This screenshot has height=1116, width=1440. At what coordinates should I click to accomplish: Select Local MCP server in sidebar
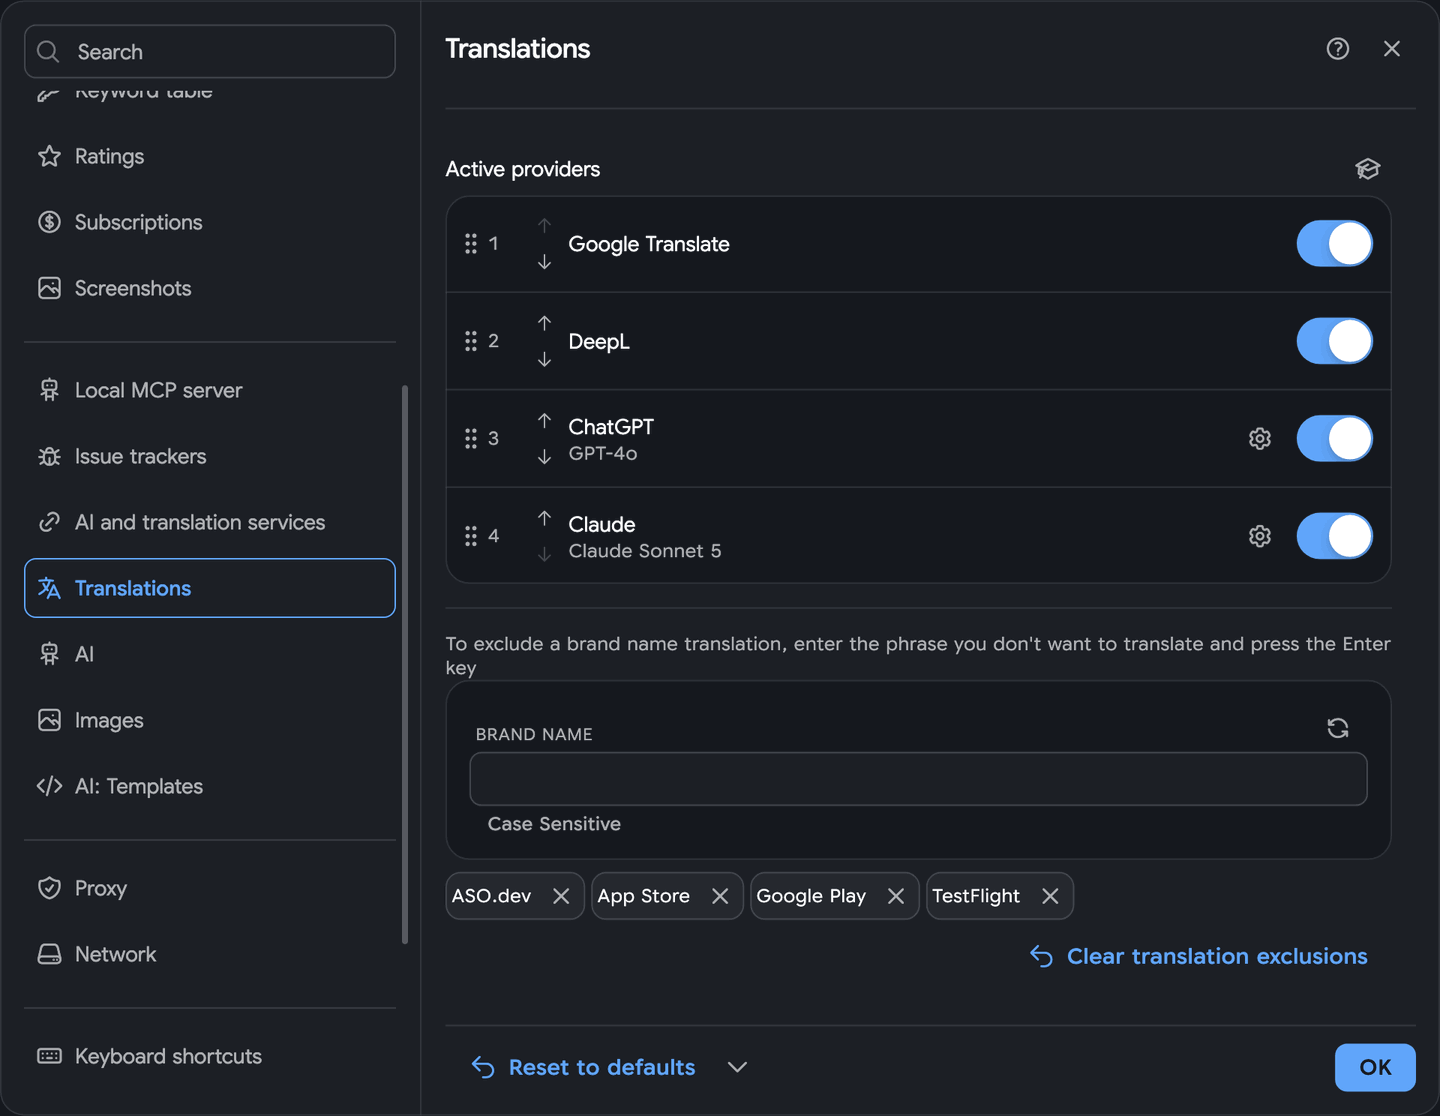pyautogui.click(x=210, y=390)
